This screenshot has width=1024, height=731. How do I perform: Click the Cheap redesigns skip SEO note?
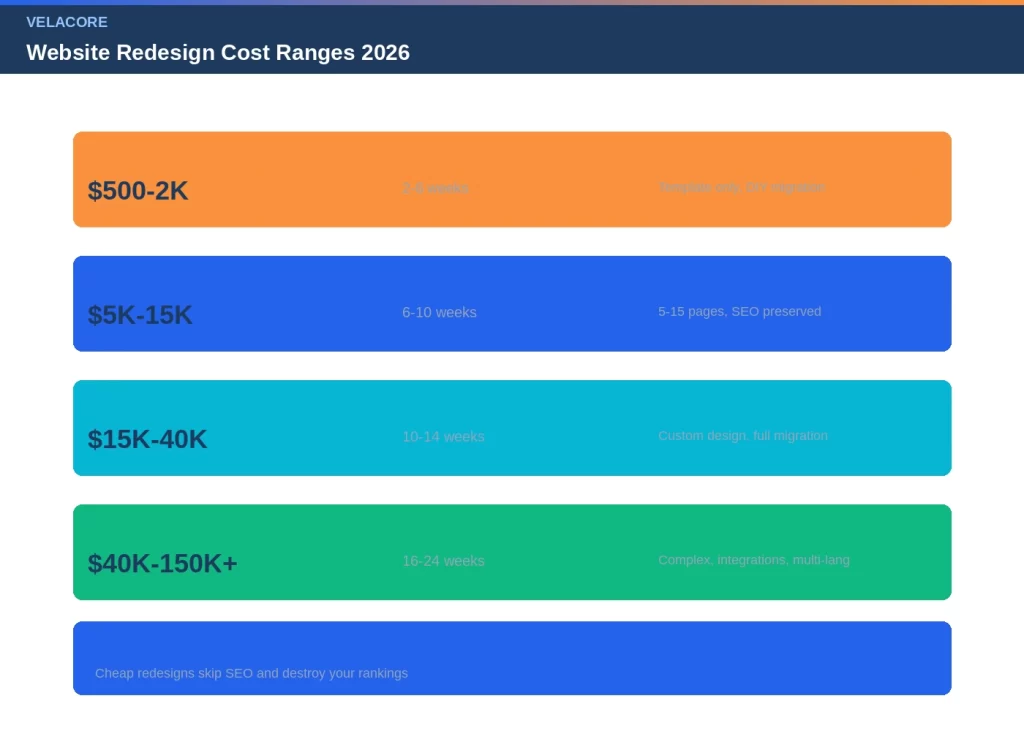click(x=251, y=674)
